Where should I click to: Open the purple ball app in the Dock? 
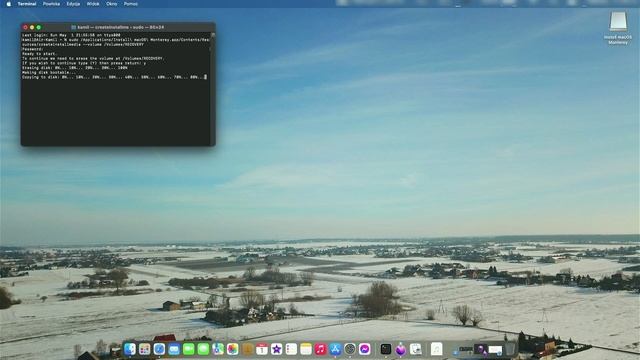click(400, 349)
